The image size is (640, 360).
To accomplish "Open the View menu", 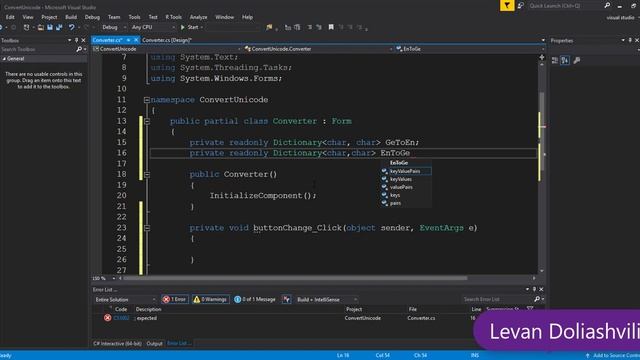I will click(x=28, y=17).
